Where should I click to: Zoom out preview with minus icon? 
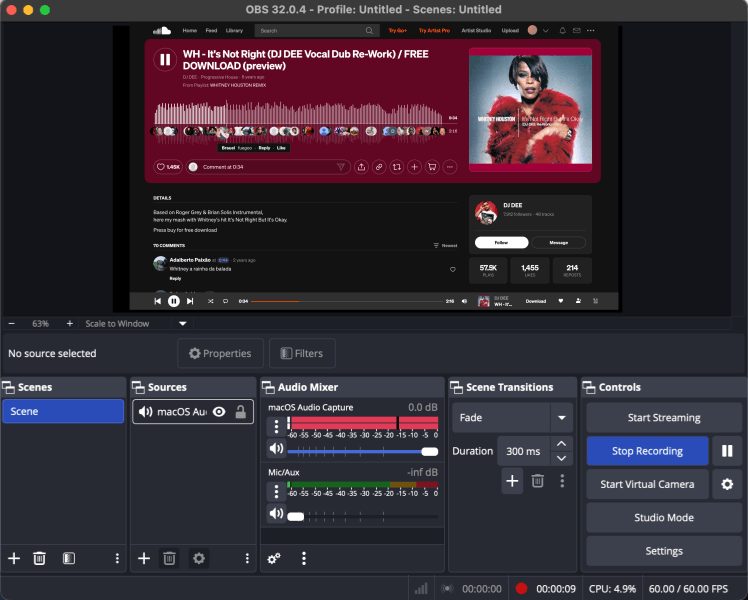coord(12,323)
